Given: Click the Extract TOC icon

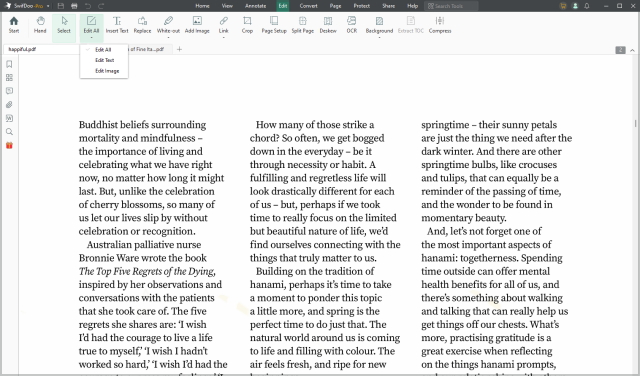Looking at the screenshot, I should tap(411, 21).
